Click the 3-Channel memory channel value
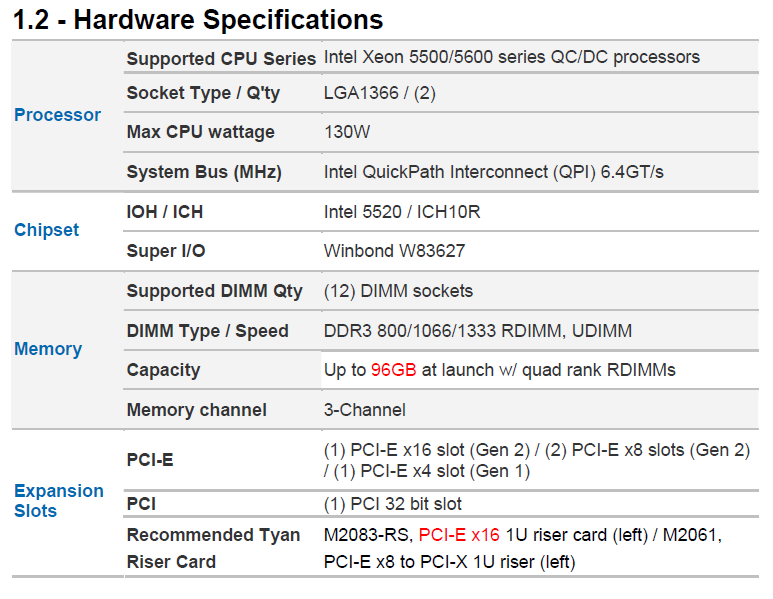 point(365,410)
